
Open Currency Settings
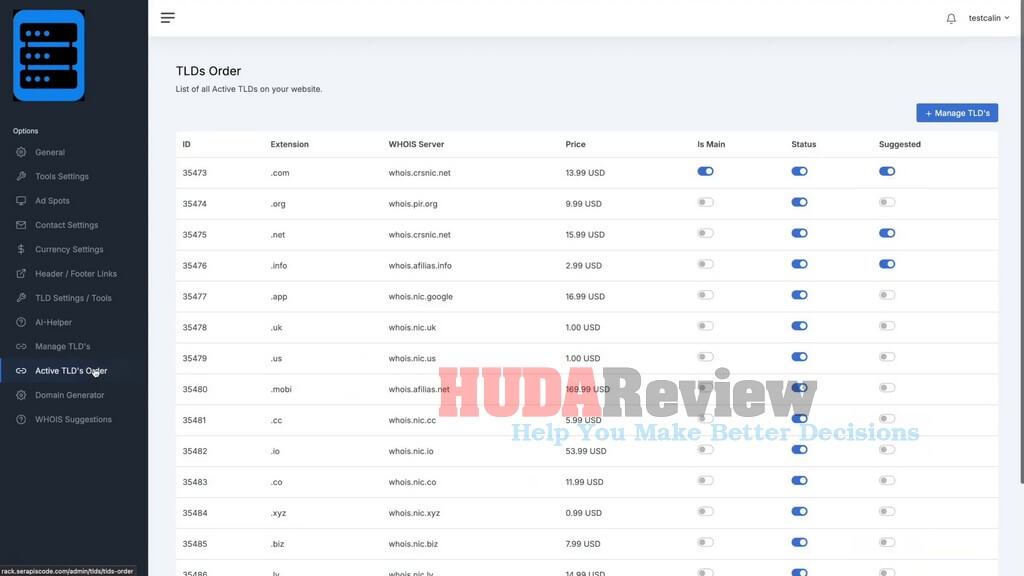point(69,249)
